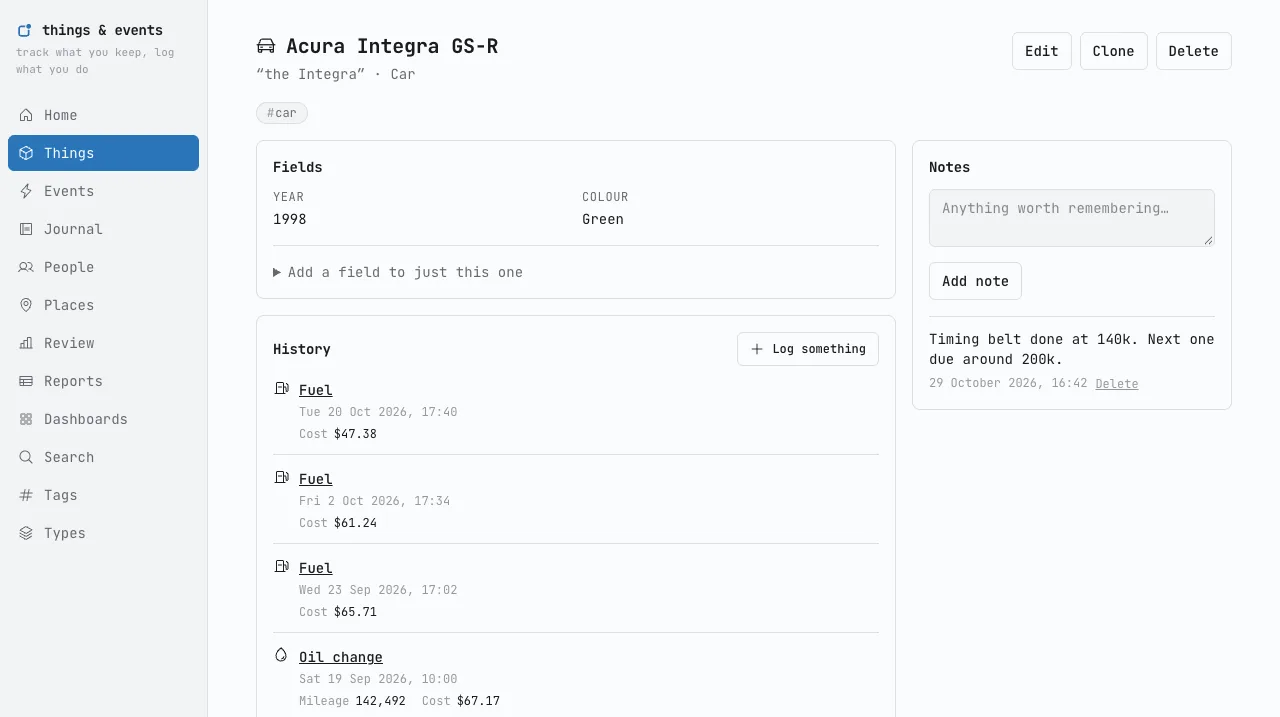Click the Colour value Green

click(x=603, y=219)
